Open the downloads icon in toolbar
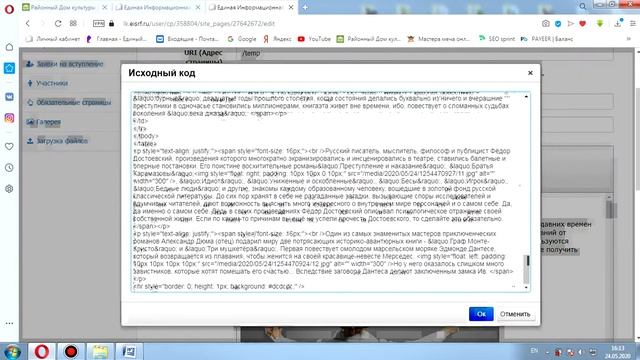The width and height of the screenshot is (640, 360). click(618, 24)
